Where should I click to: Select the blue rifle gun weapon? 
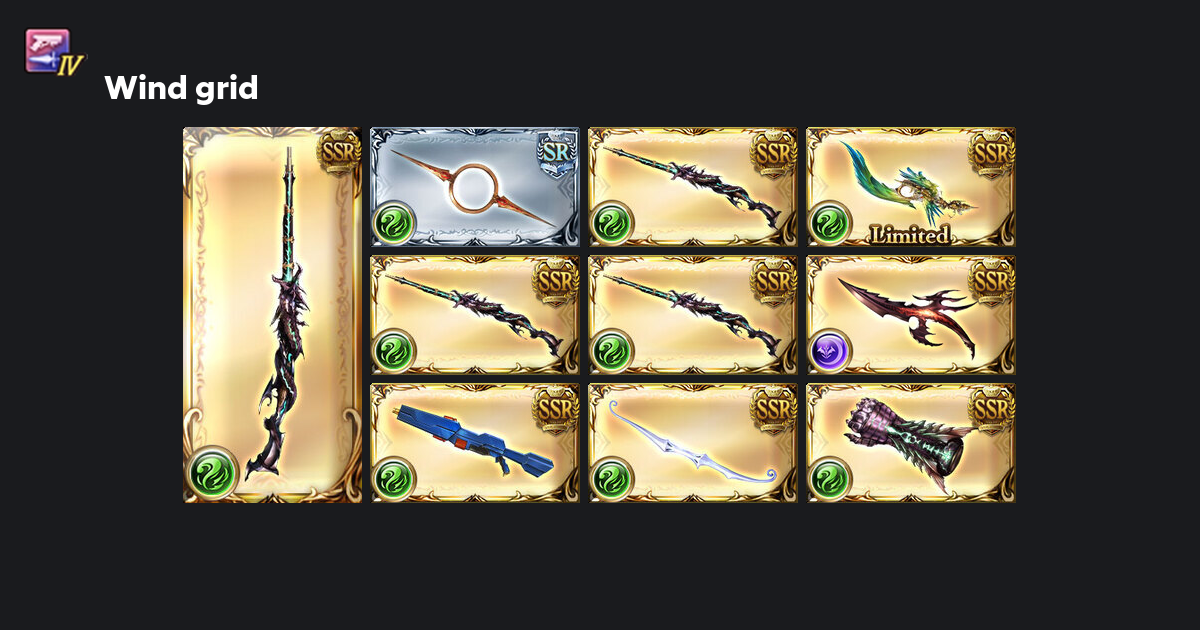pos(475,443)
